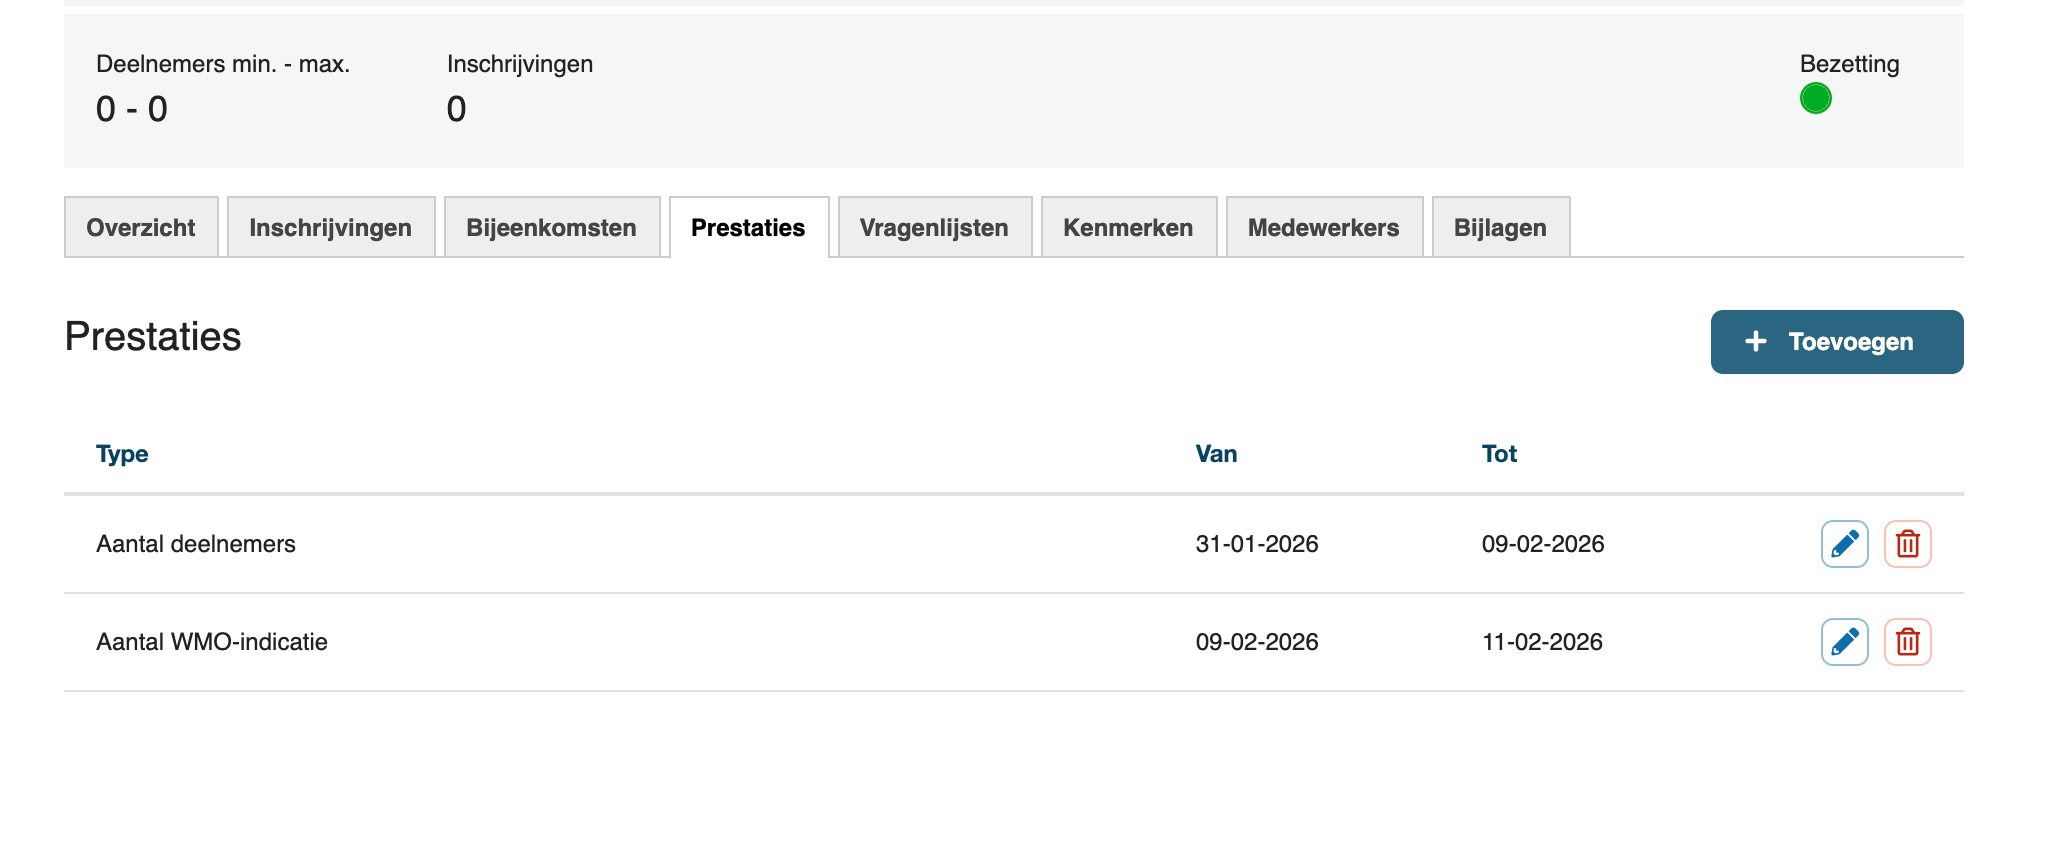Edit the Aantal deelnemers row
The image size is (2046, 852).
(x=1844, y=544)
